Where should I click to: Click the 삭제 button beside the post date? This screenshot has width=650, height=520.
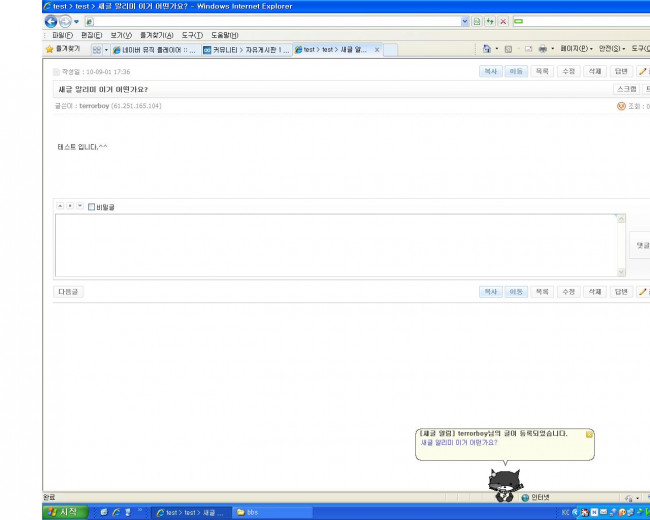pyautogui.click(x=595, y=71)
